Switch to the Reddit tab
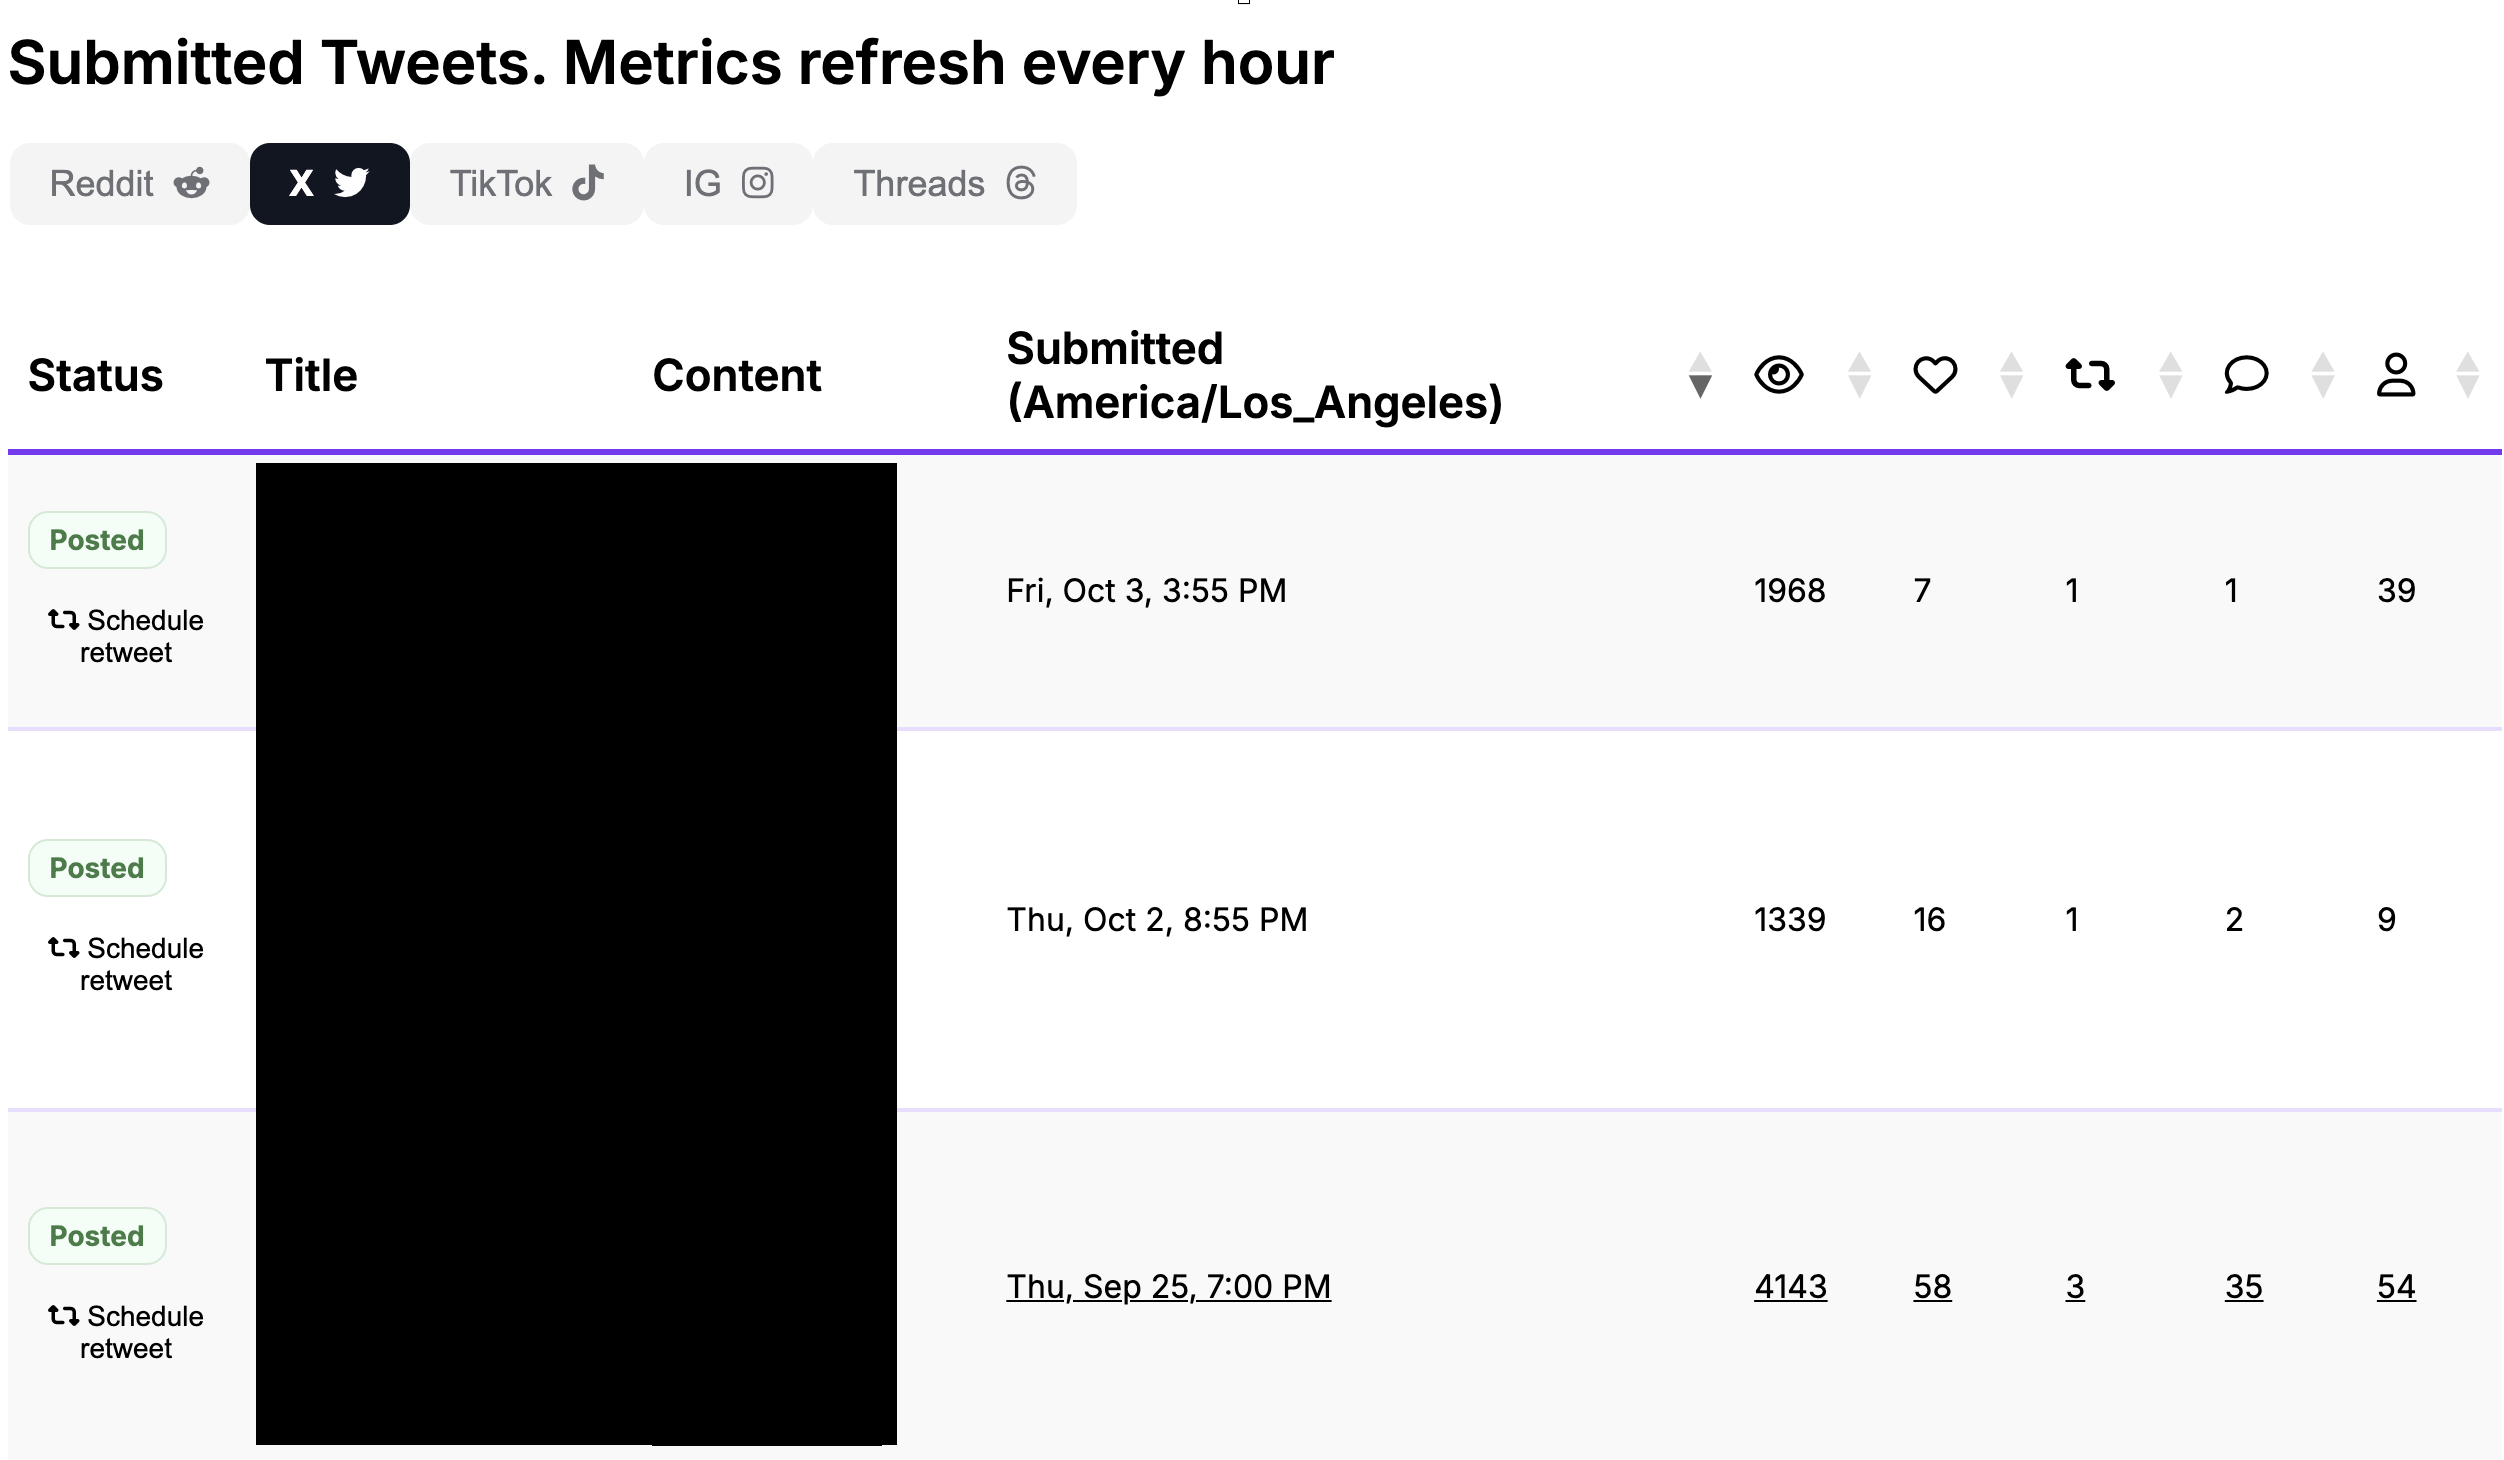The height and width of the screenshot is (1460, 2504). pyautogui.click(x=129, y=184)
